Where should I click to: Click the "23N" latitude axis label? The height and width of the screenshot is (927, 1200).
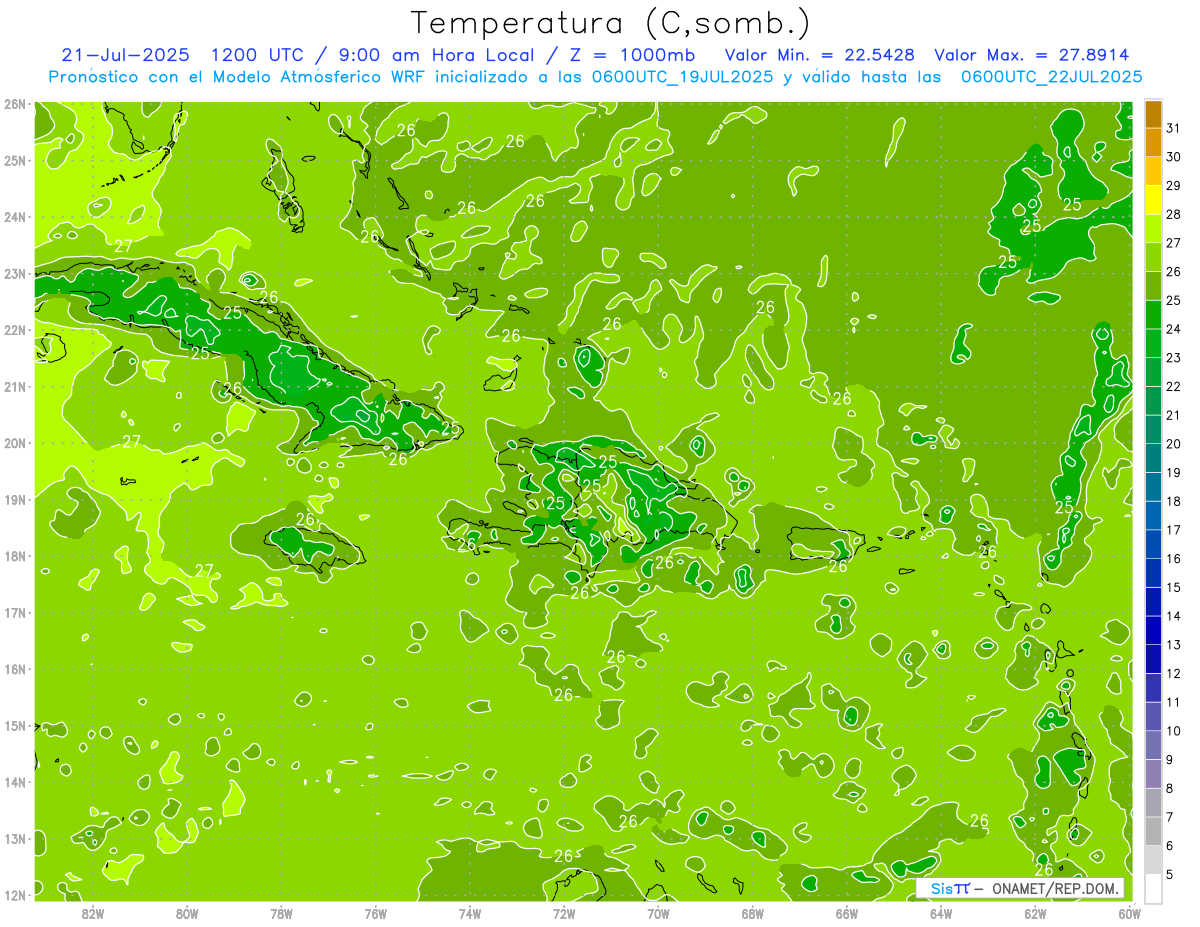[15, 273]
